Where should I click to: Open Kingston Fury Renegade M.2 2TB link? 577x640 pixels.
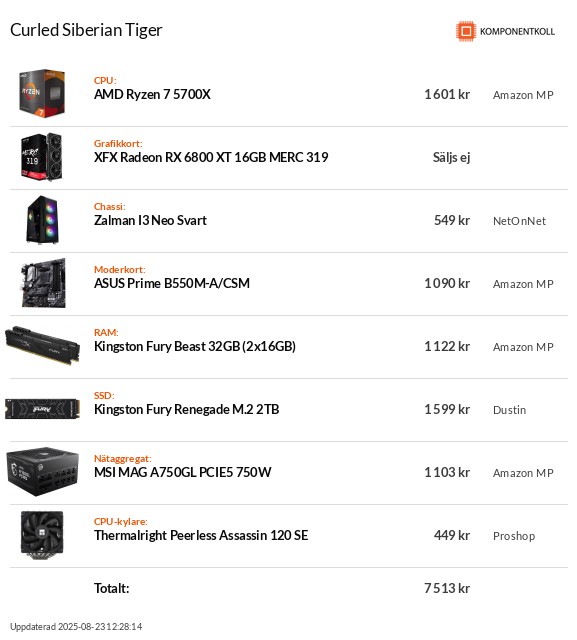[x=186, y=409]
